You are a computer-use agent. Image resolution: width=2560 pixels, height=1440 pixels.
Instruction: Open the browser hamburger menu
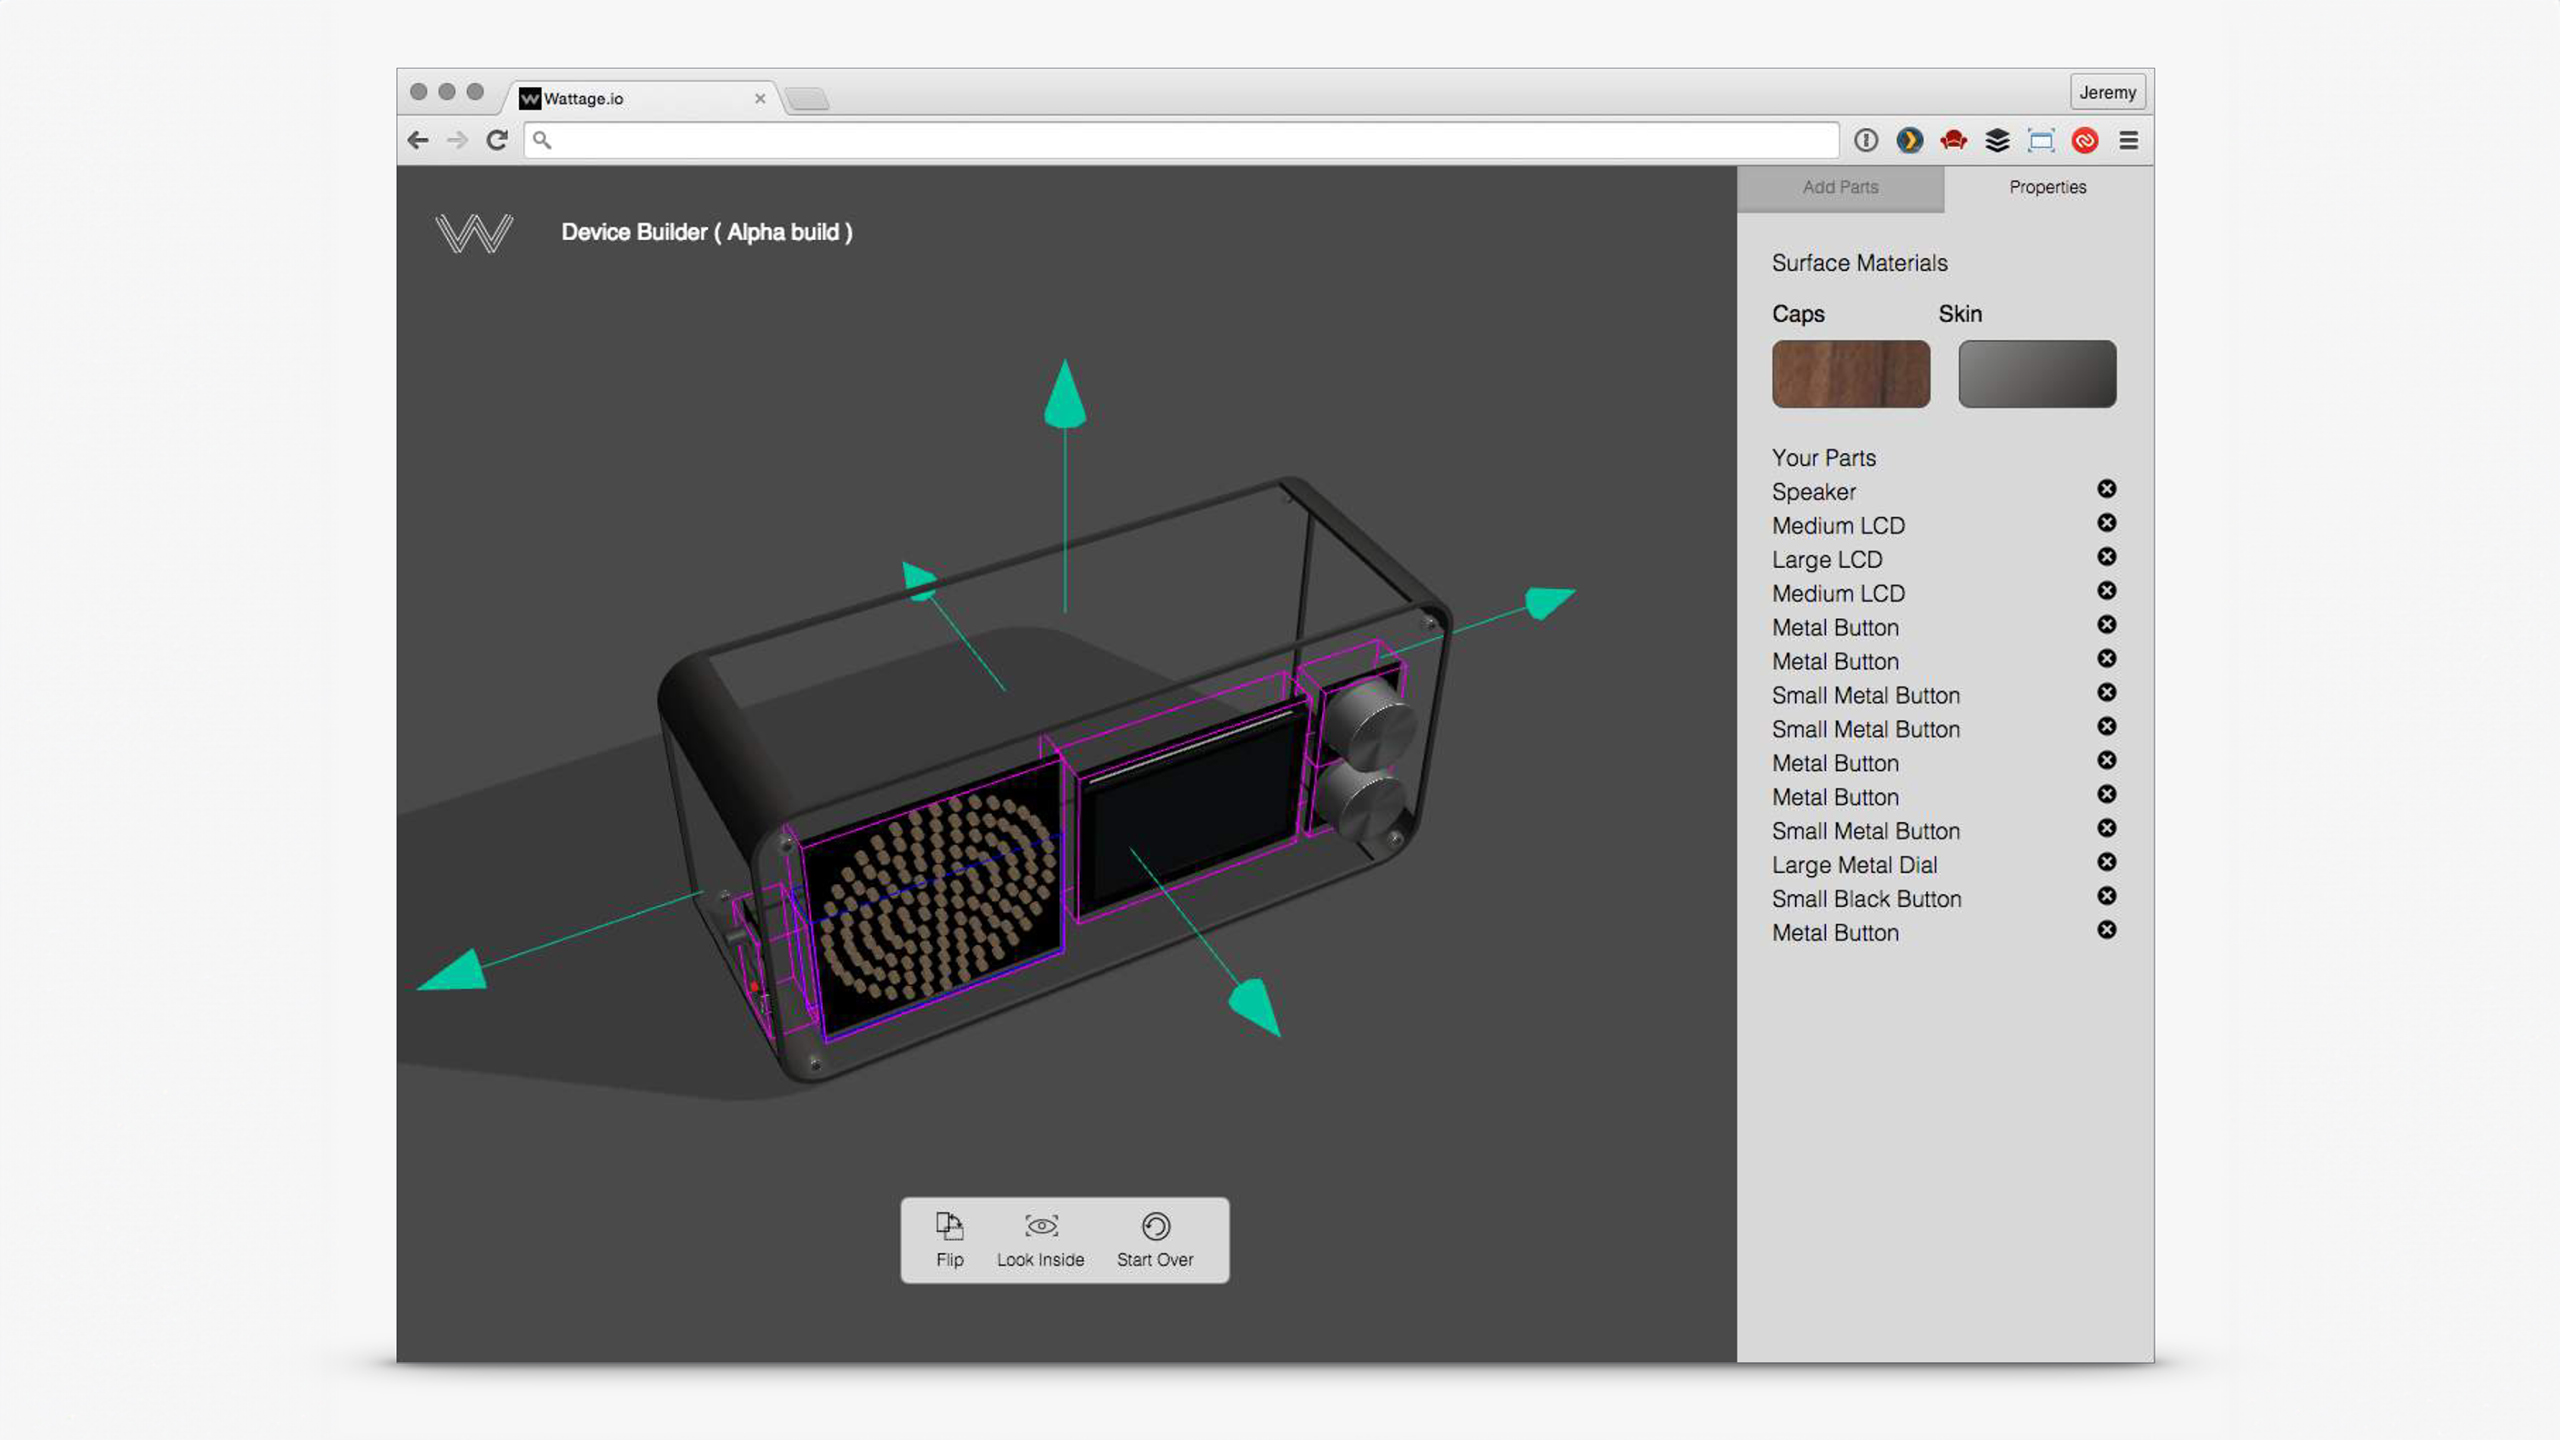2128,141
